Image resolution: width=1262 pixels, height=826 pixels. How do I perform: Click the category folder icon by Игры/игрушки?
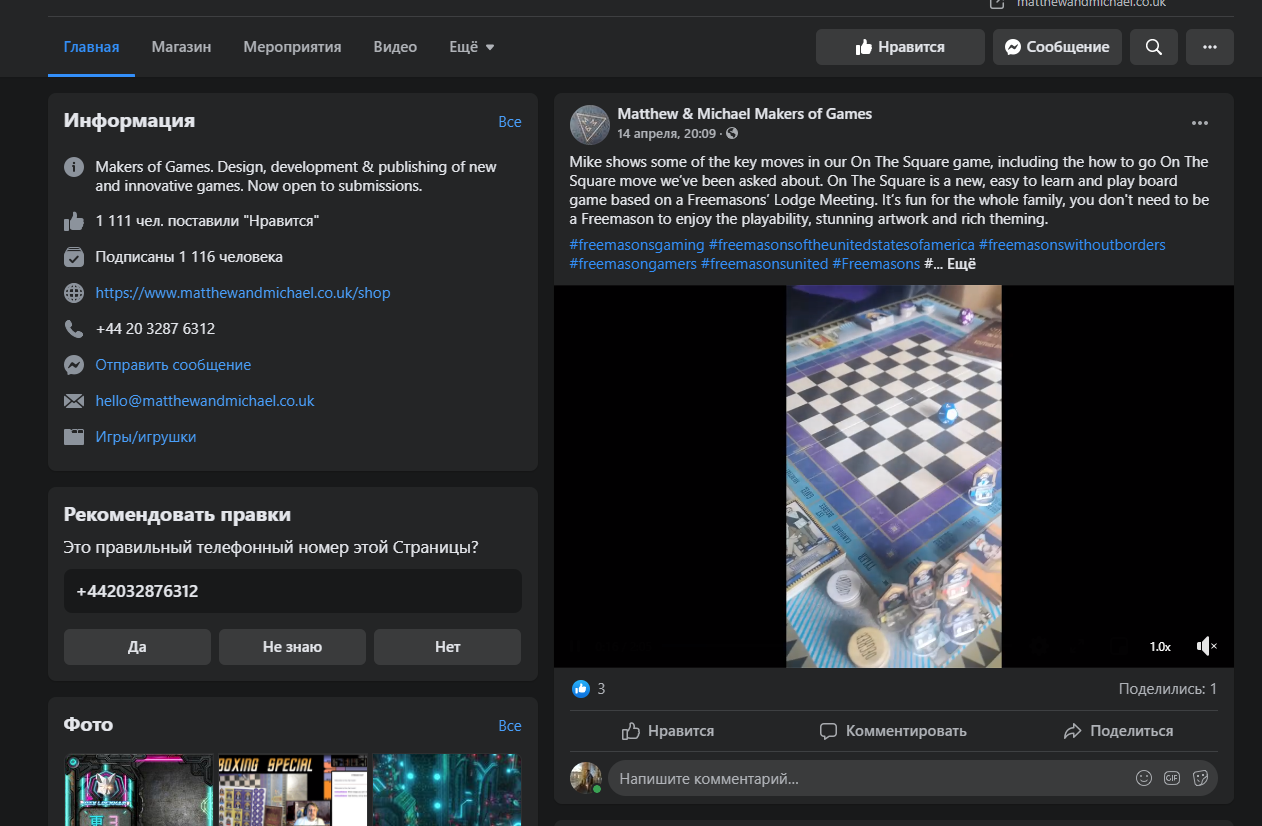[74, 437]
